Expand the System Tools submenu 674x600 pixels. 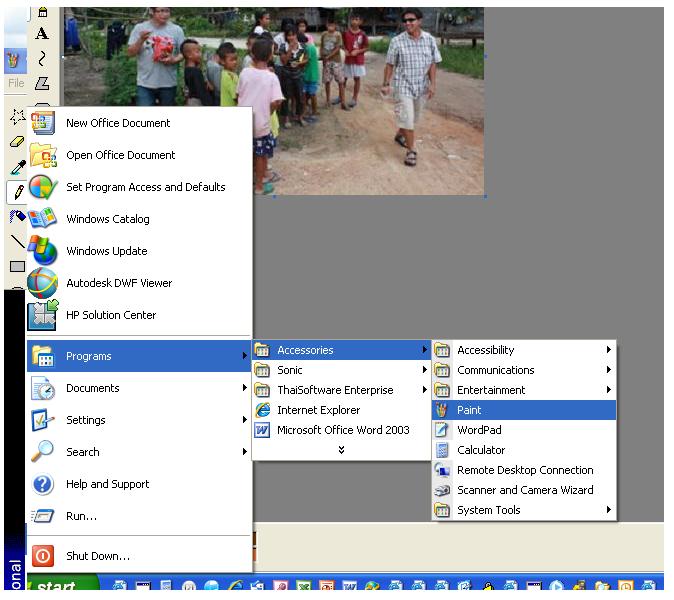[488, 510]
